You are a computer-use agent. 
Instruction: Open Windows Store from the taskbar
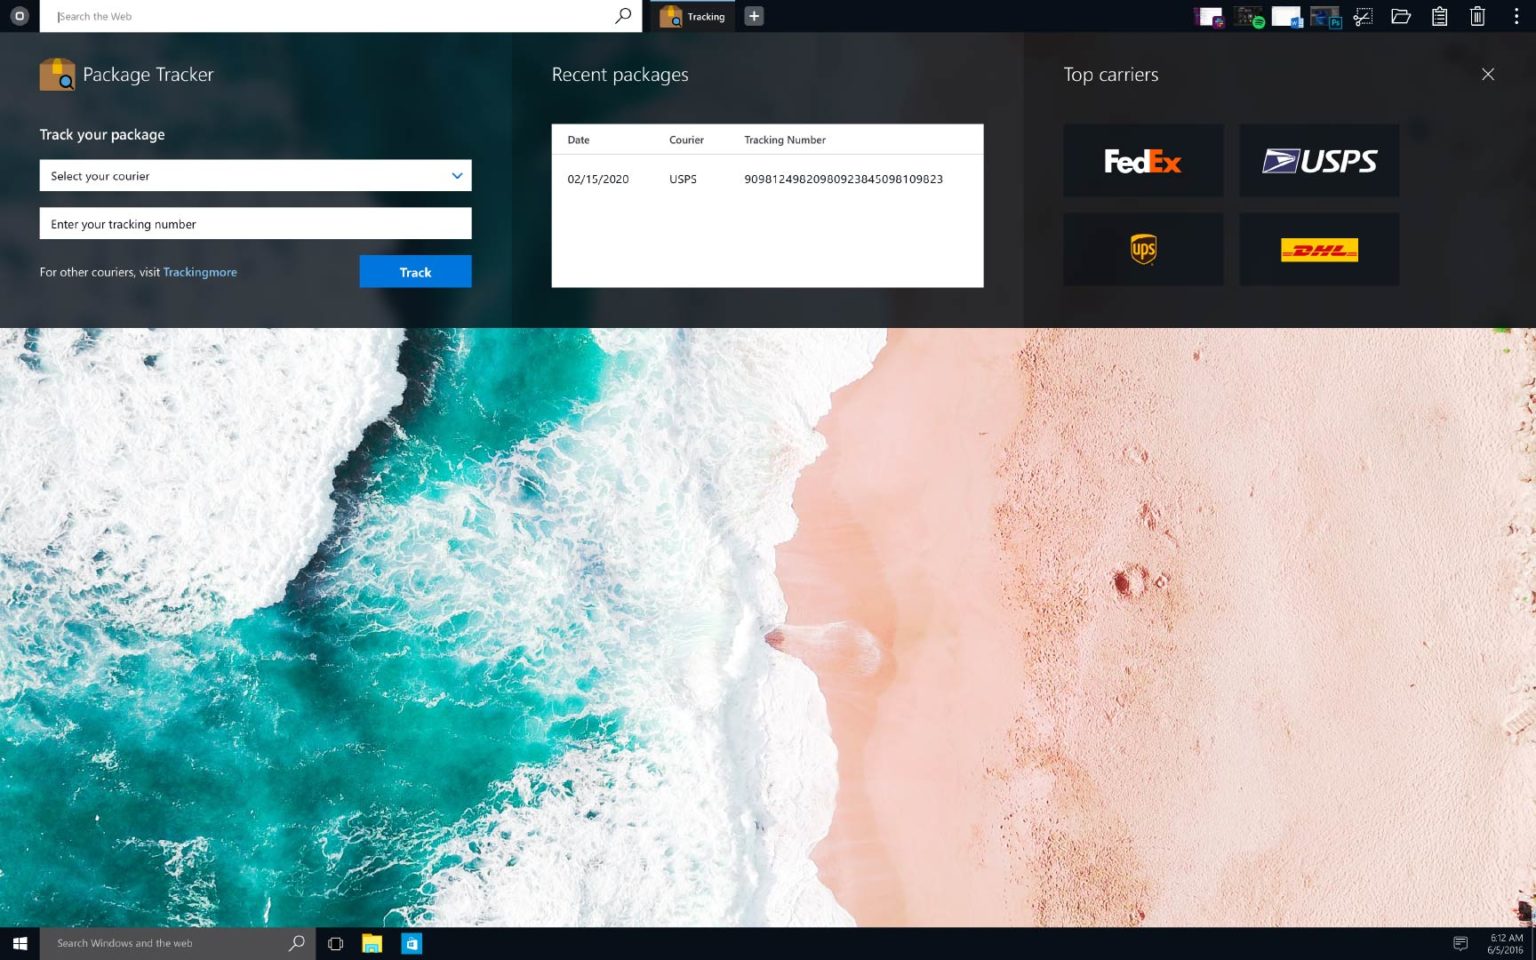coord(411,943)
